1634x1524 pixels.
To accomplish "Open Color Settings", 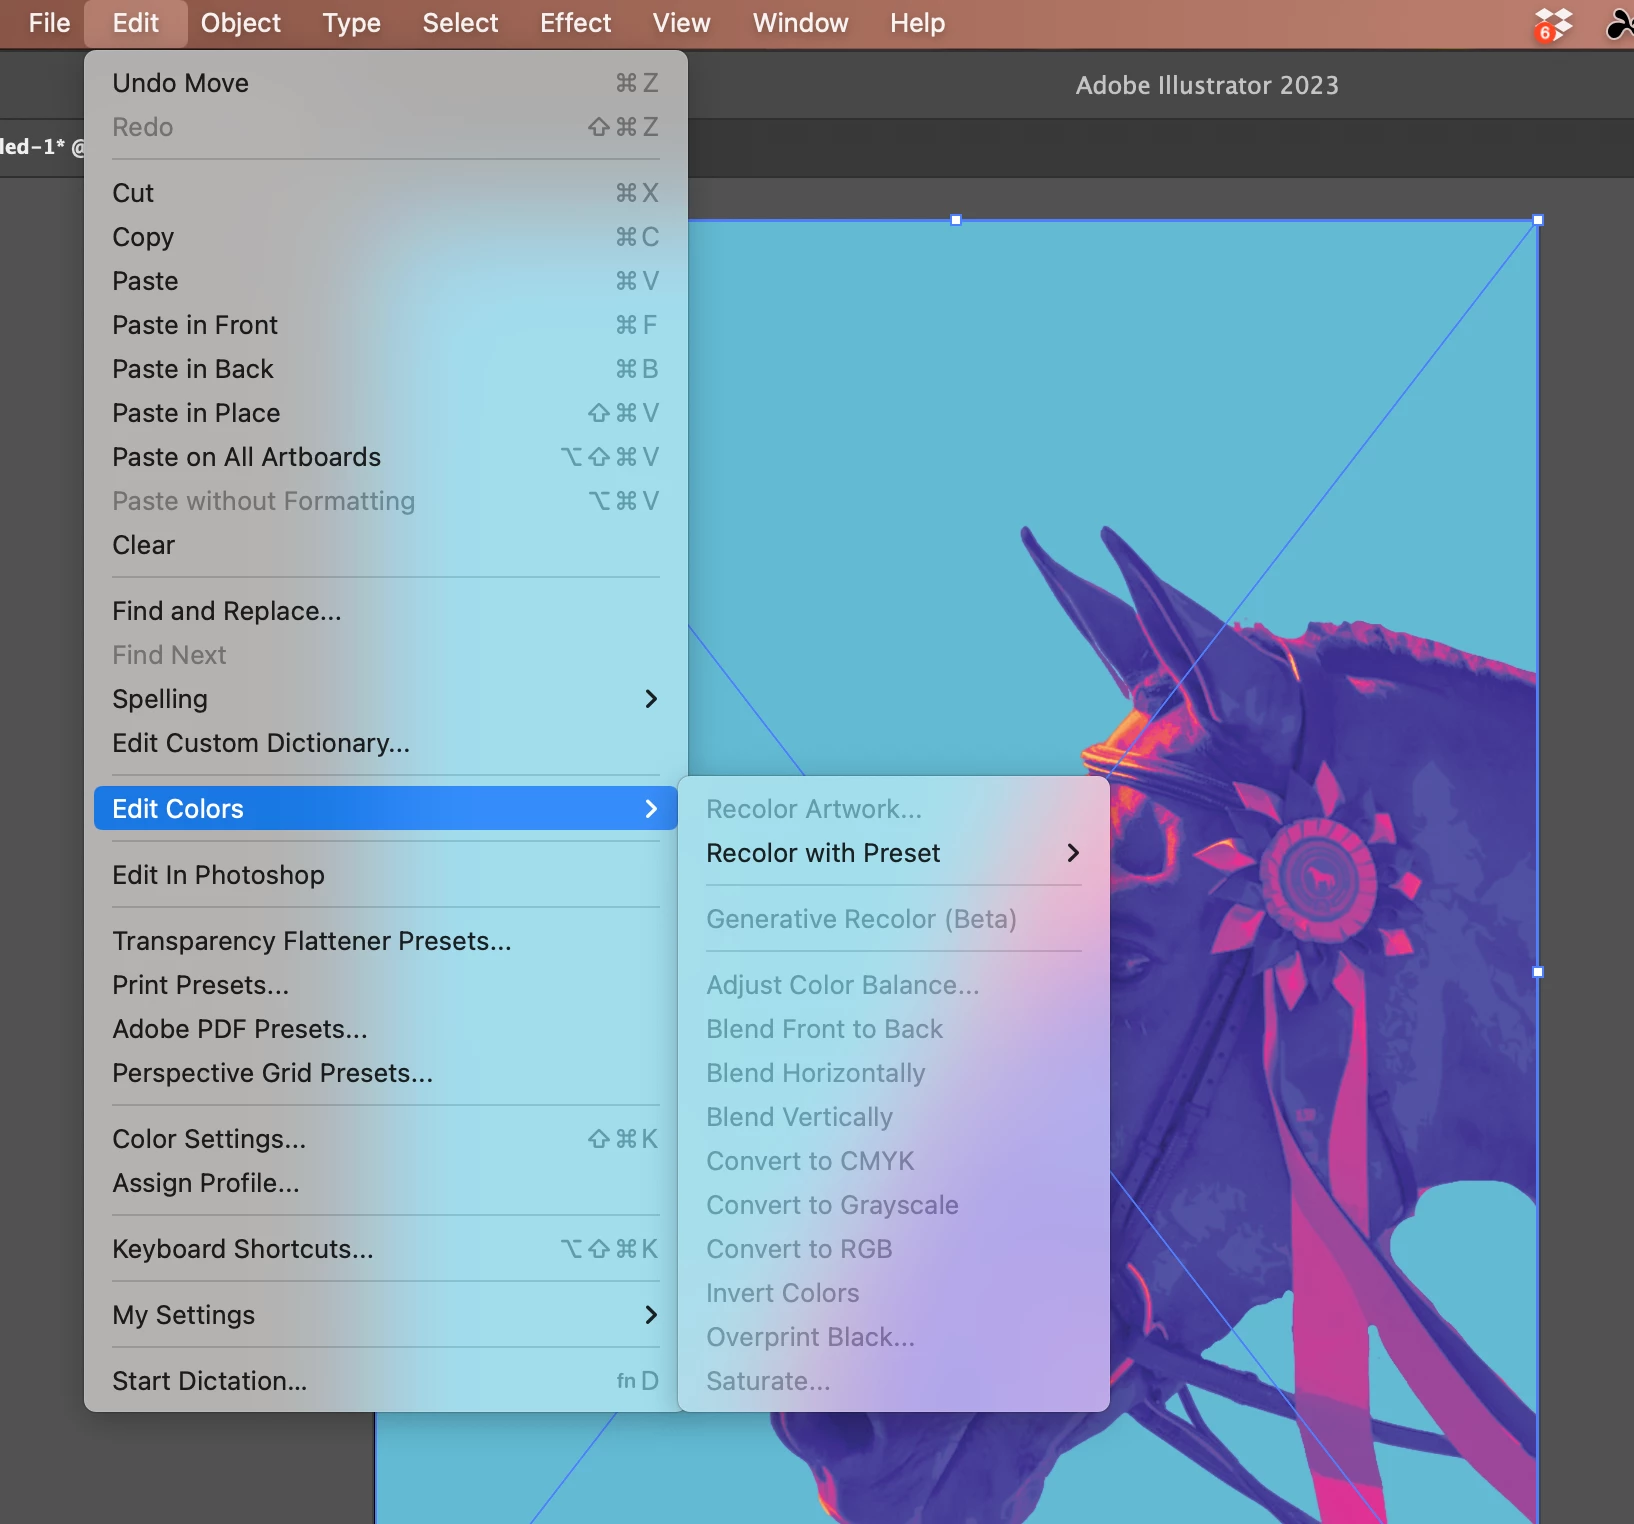I will coord(385,1139).
